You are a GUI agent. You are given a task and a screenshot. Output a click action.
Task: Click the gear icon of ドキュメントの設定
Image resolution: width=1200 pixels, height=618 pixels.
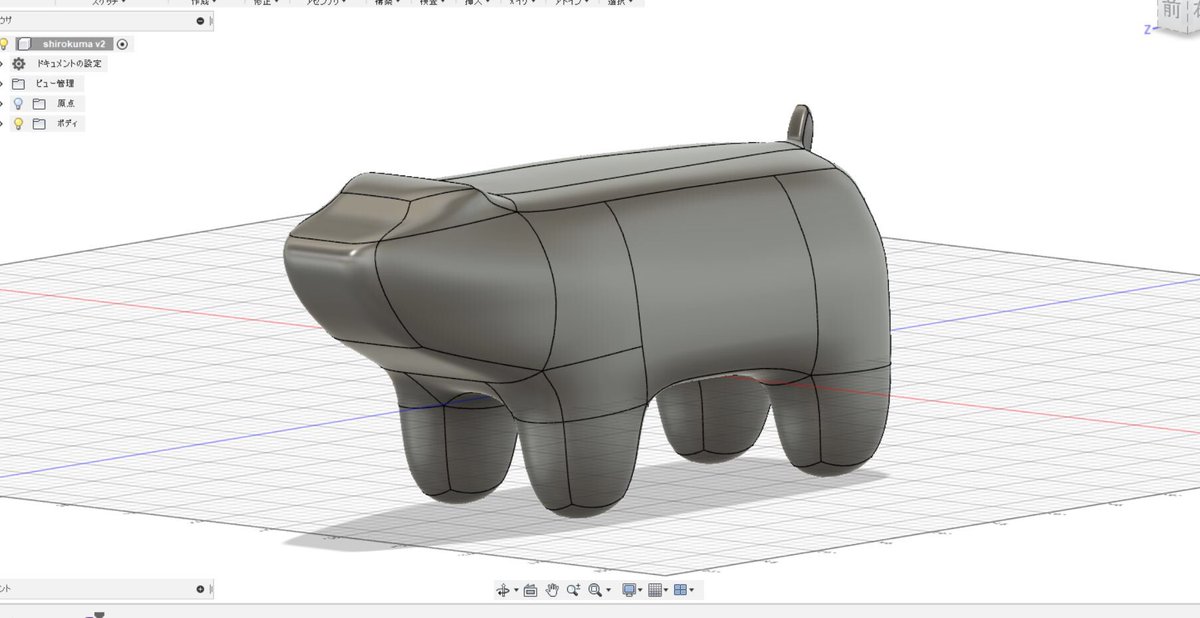tap(18, 64)
